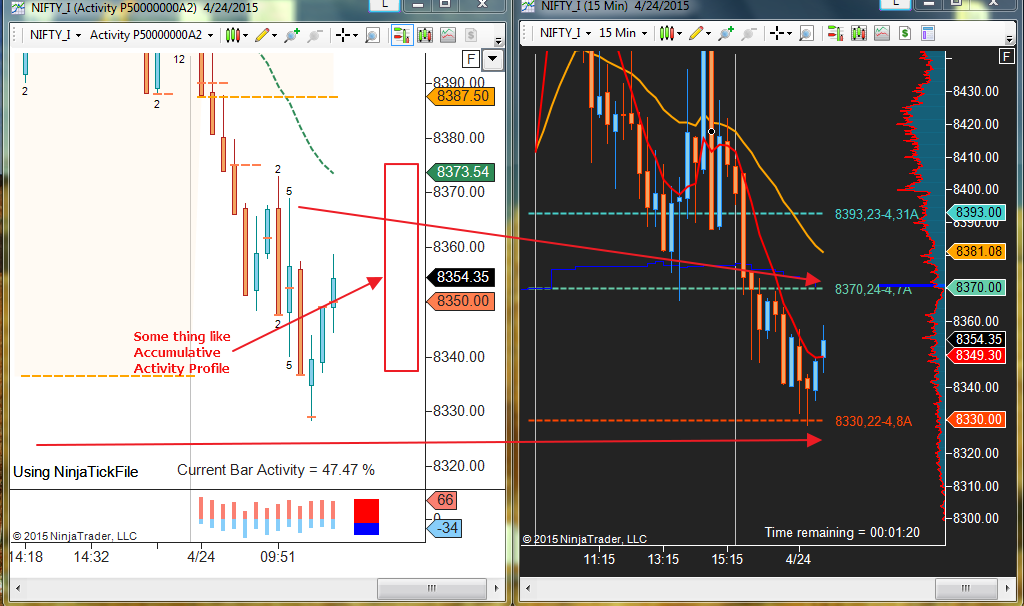Click Zoom In magnifier in Activity chart
1024x606 pixels.
click(x=292, y=35)
